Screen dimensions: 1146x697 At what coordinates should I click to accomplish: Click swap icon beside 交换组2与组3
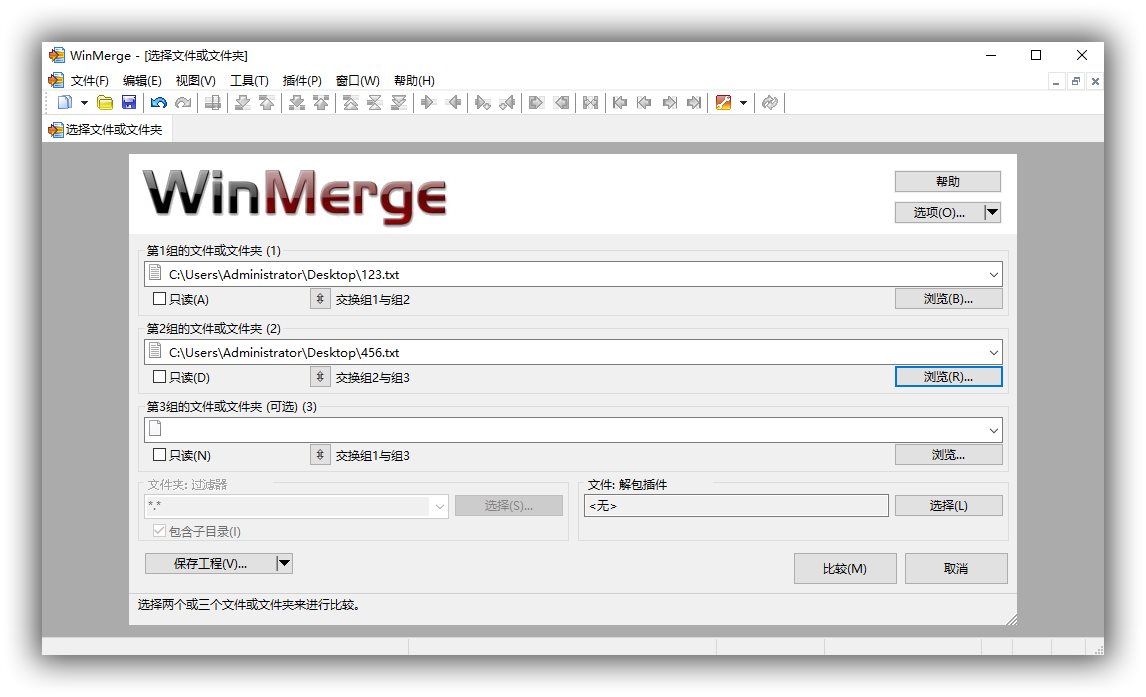(x=320, y=377)
